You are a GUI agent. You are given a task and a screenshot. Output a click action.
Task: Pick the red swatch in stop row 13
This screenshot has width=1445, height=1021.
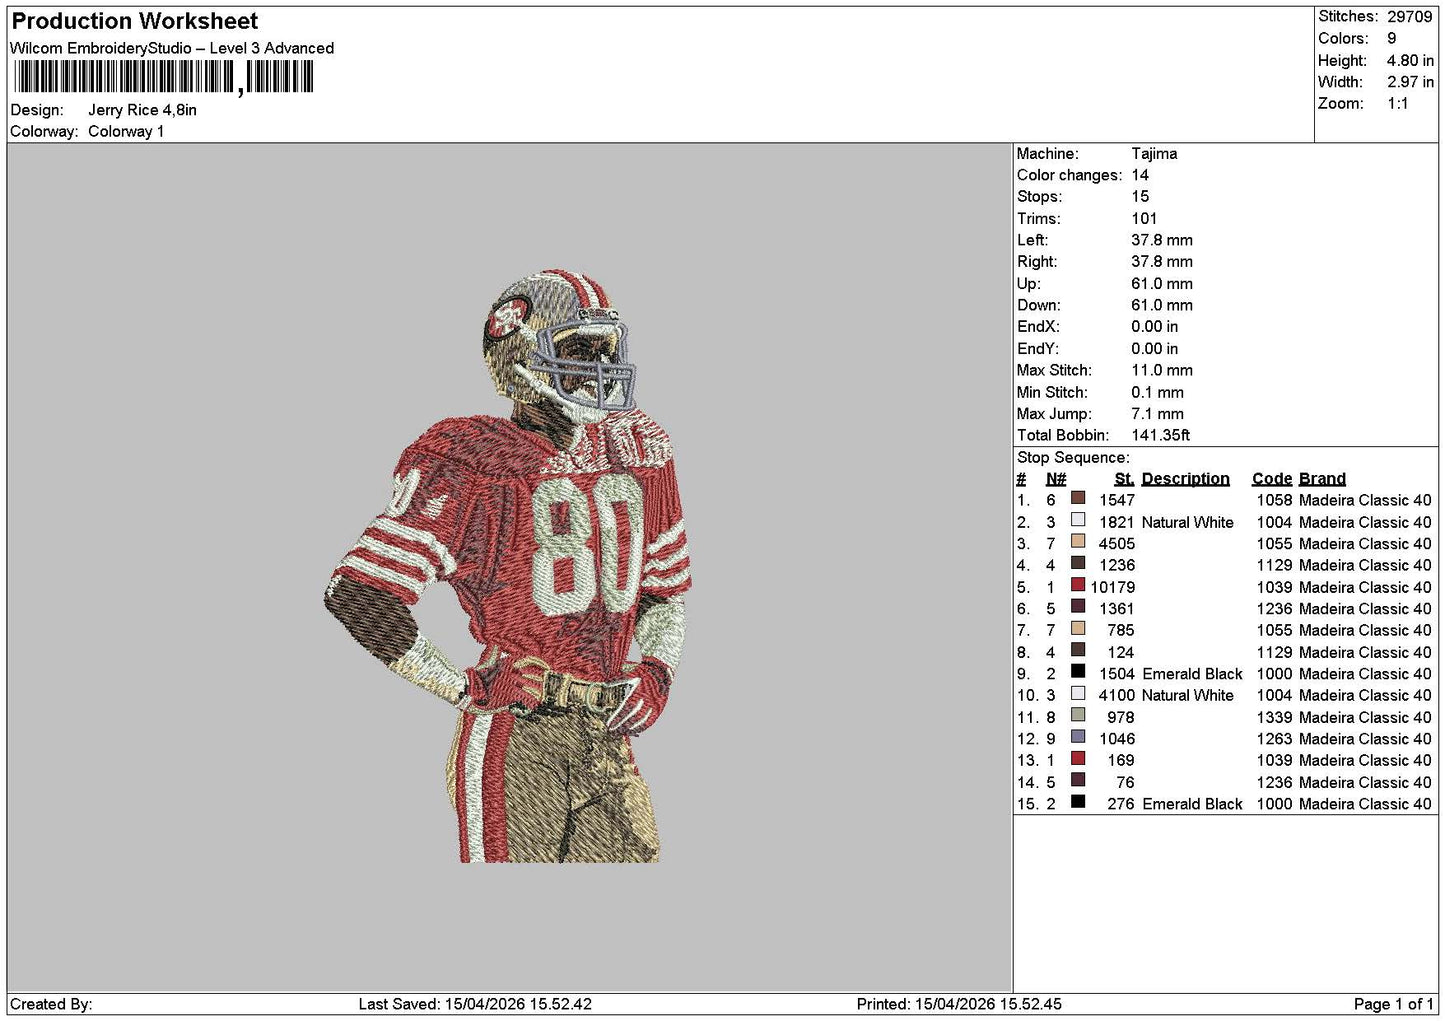pos(1078,758)
